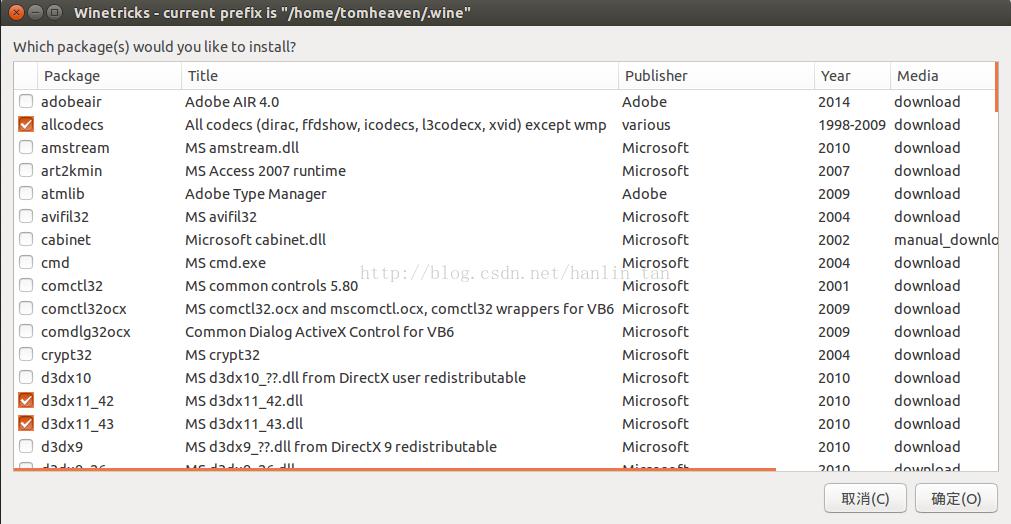Tick the amstream checkbox
This screenshot has width=1011, height=524.
tap(26, 148)
